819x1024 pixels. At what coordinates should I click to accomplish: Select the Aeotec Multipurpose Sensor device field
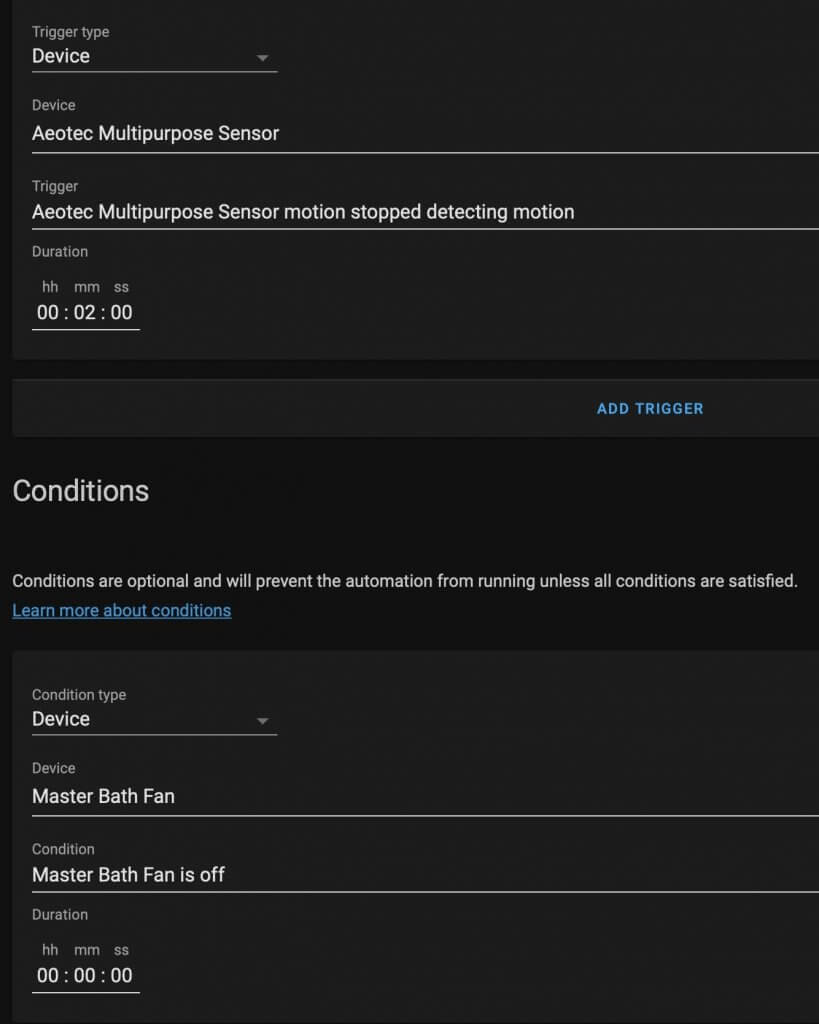pyautogui.click(x=425, y=134)
